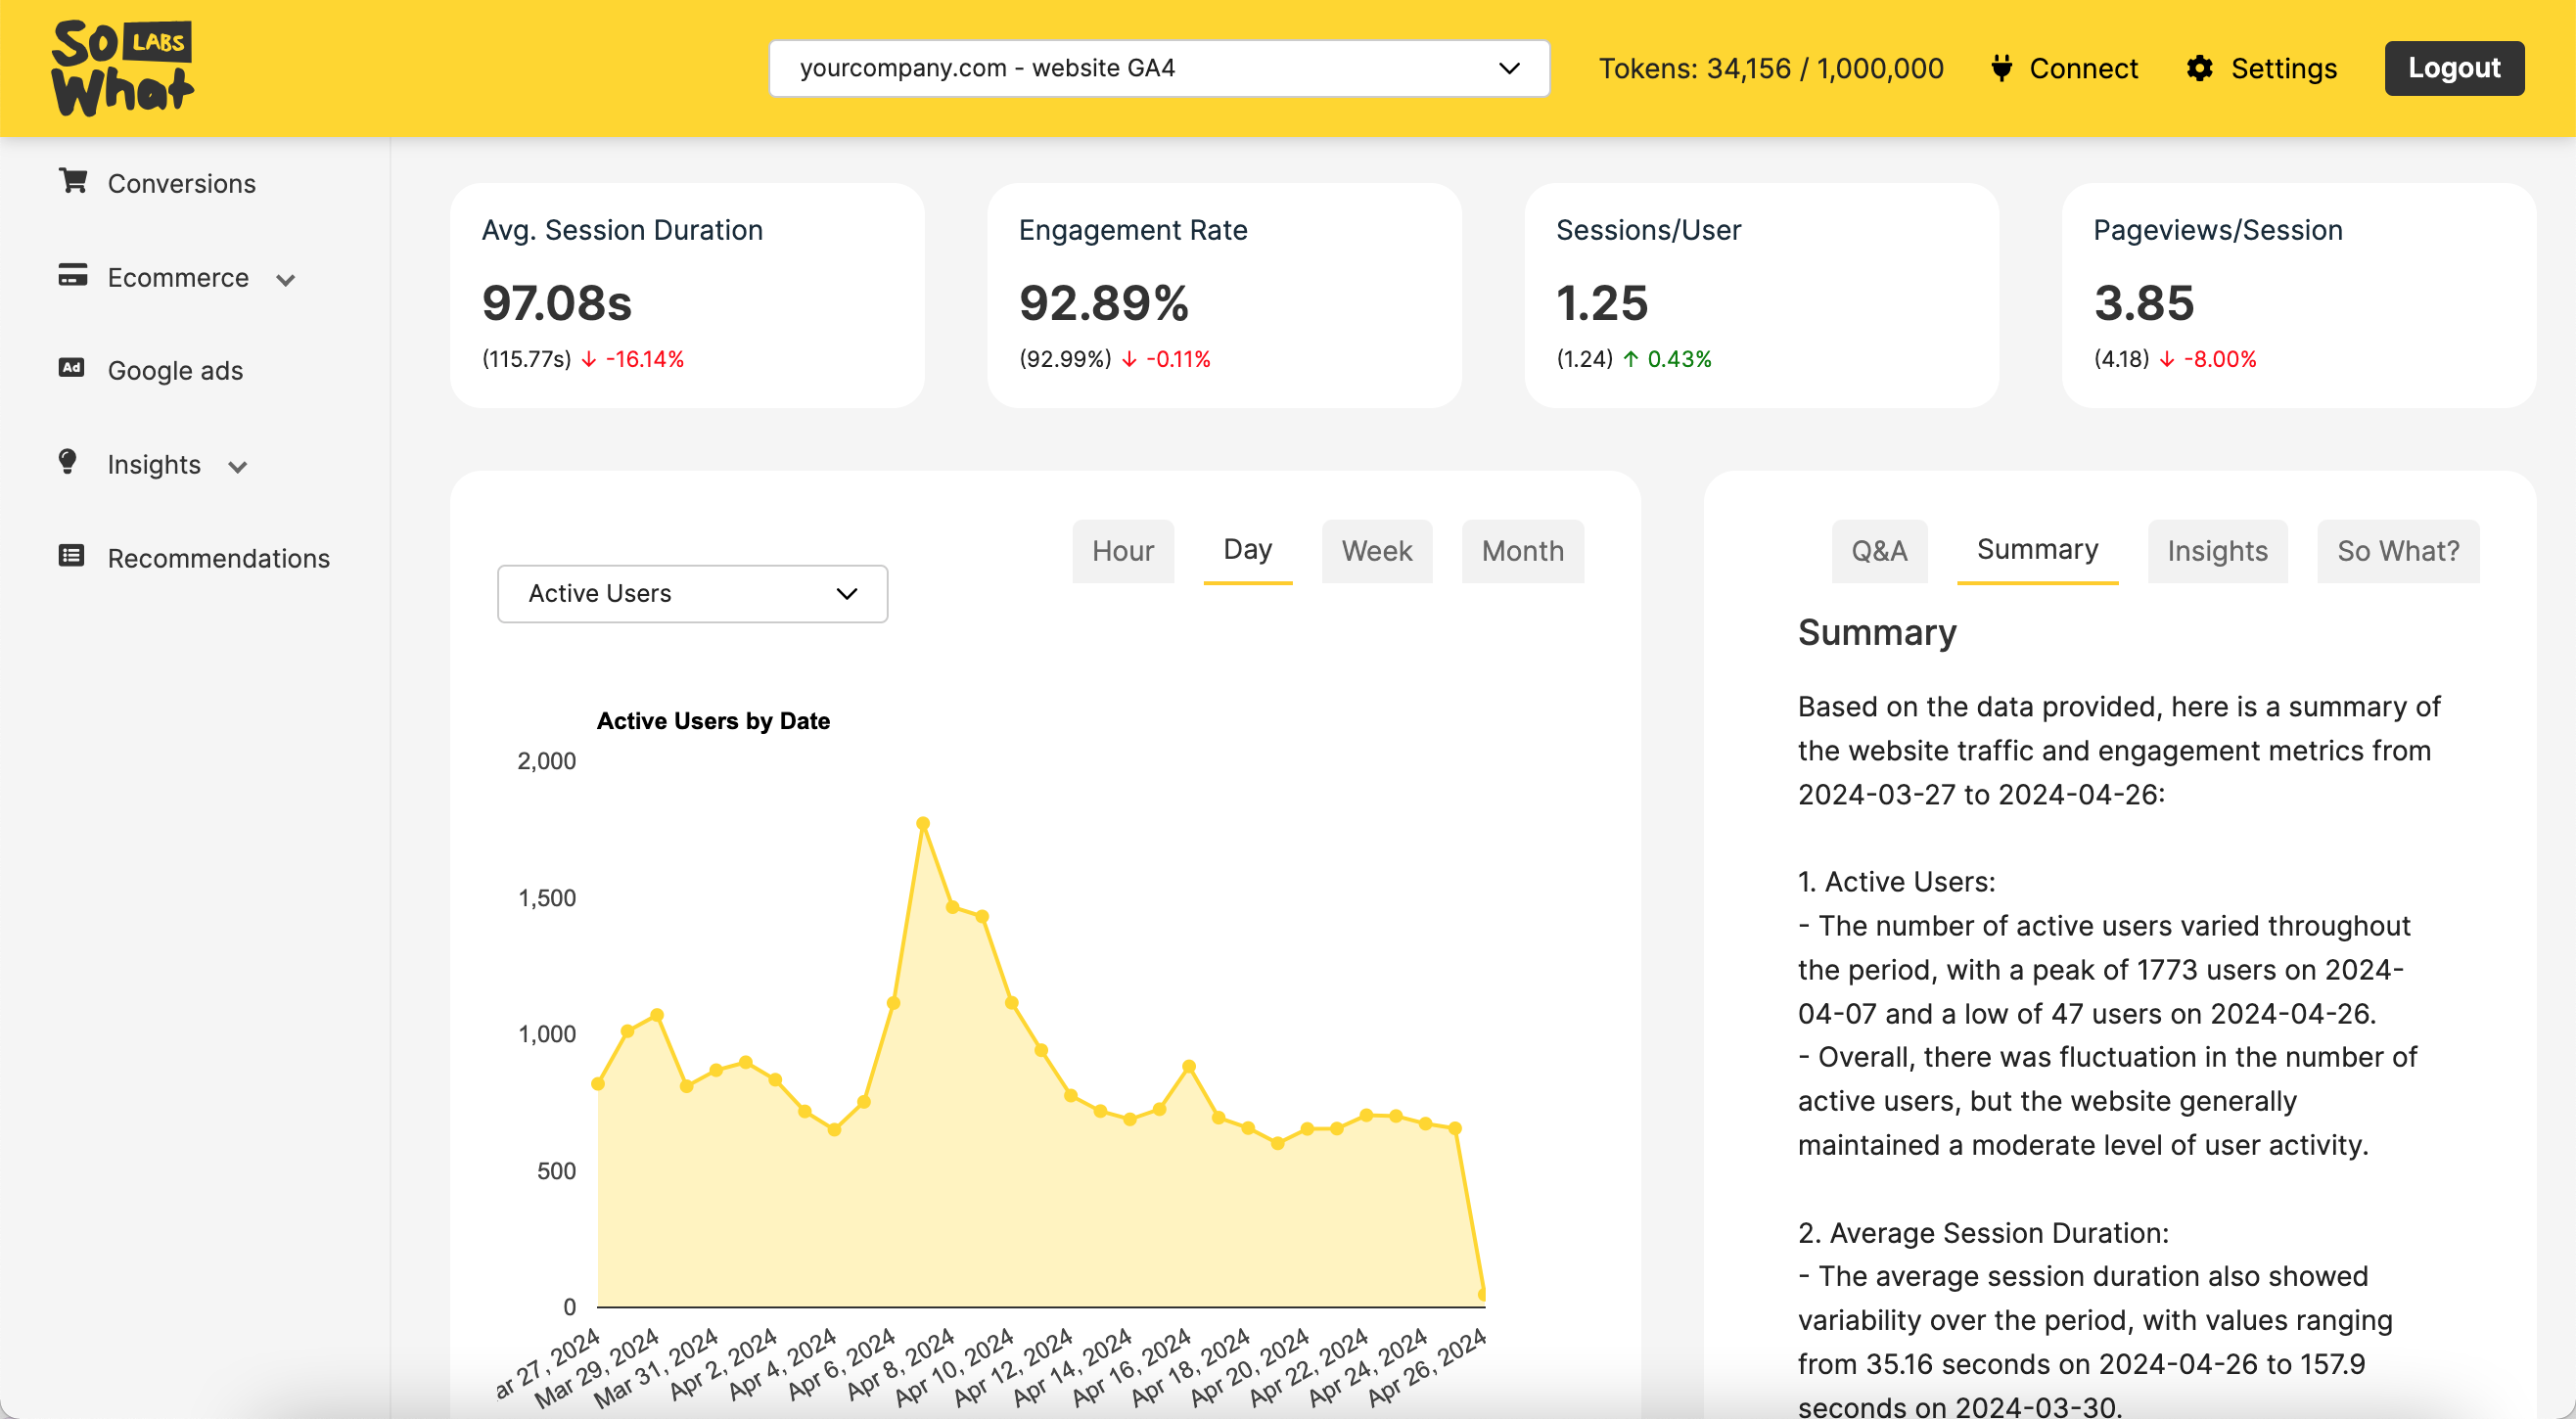
Task: Click the Connect plug icon
Action: click(2001, 68)
